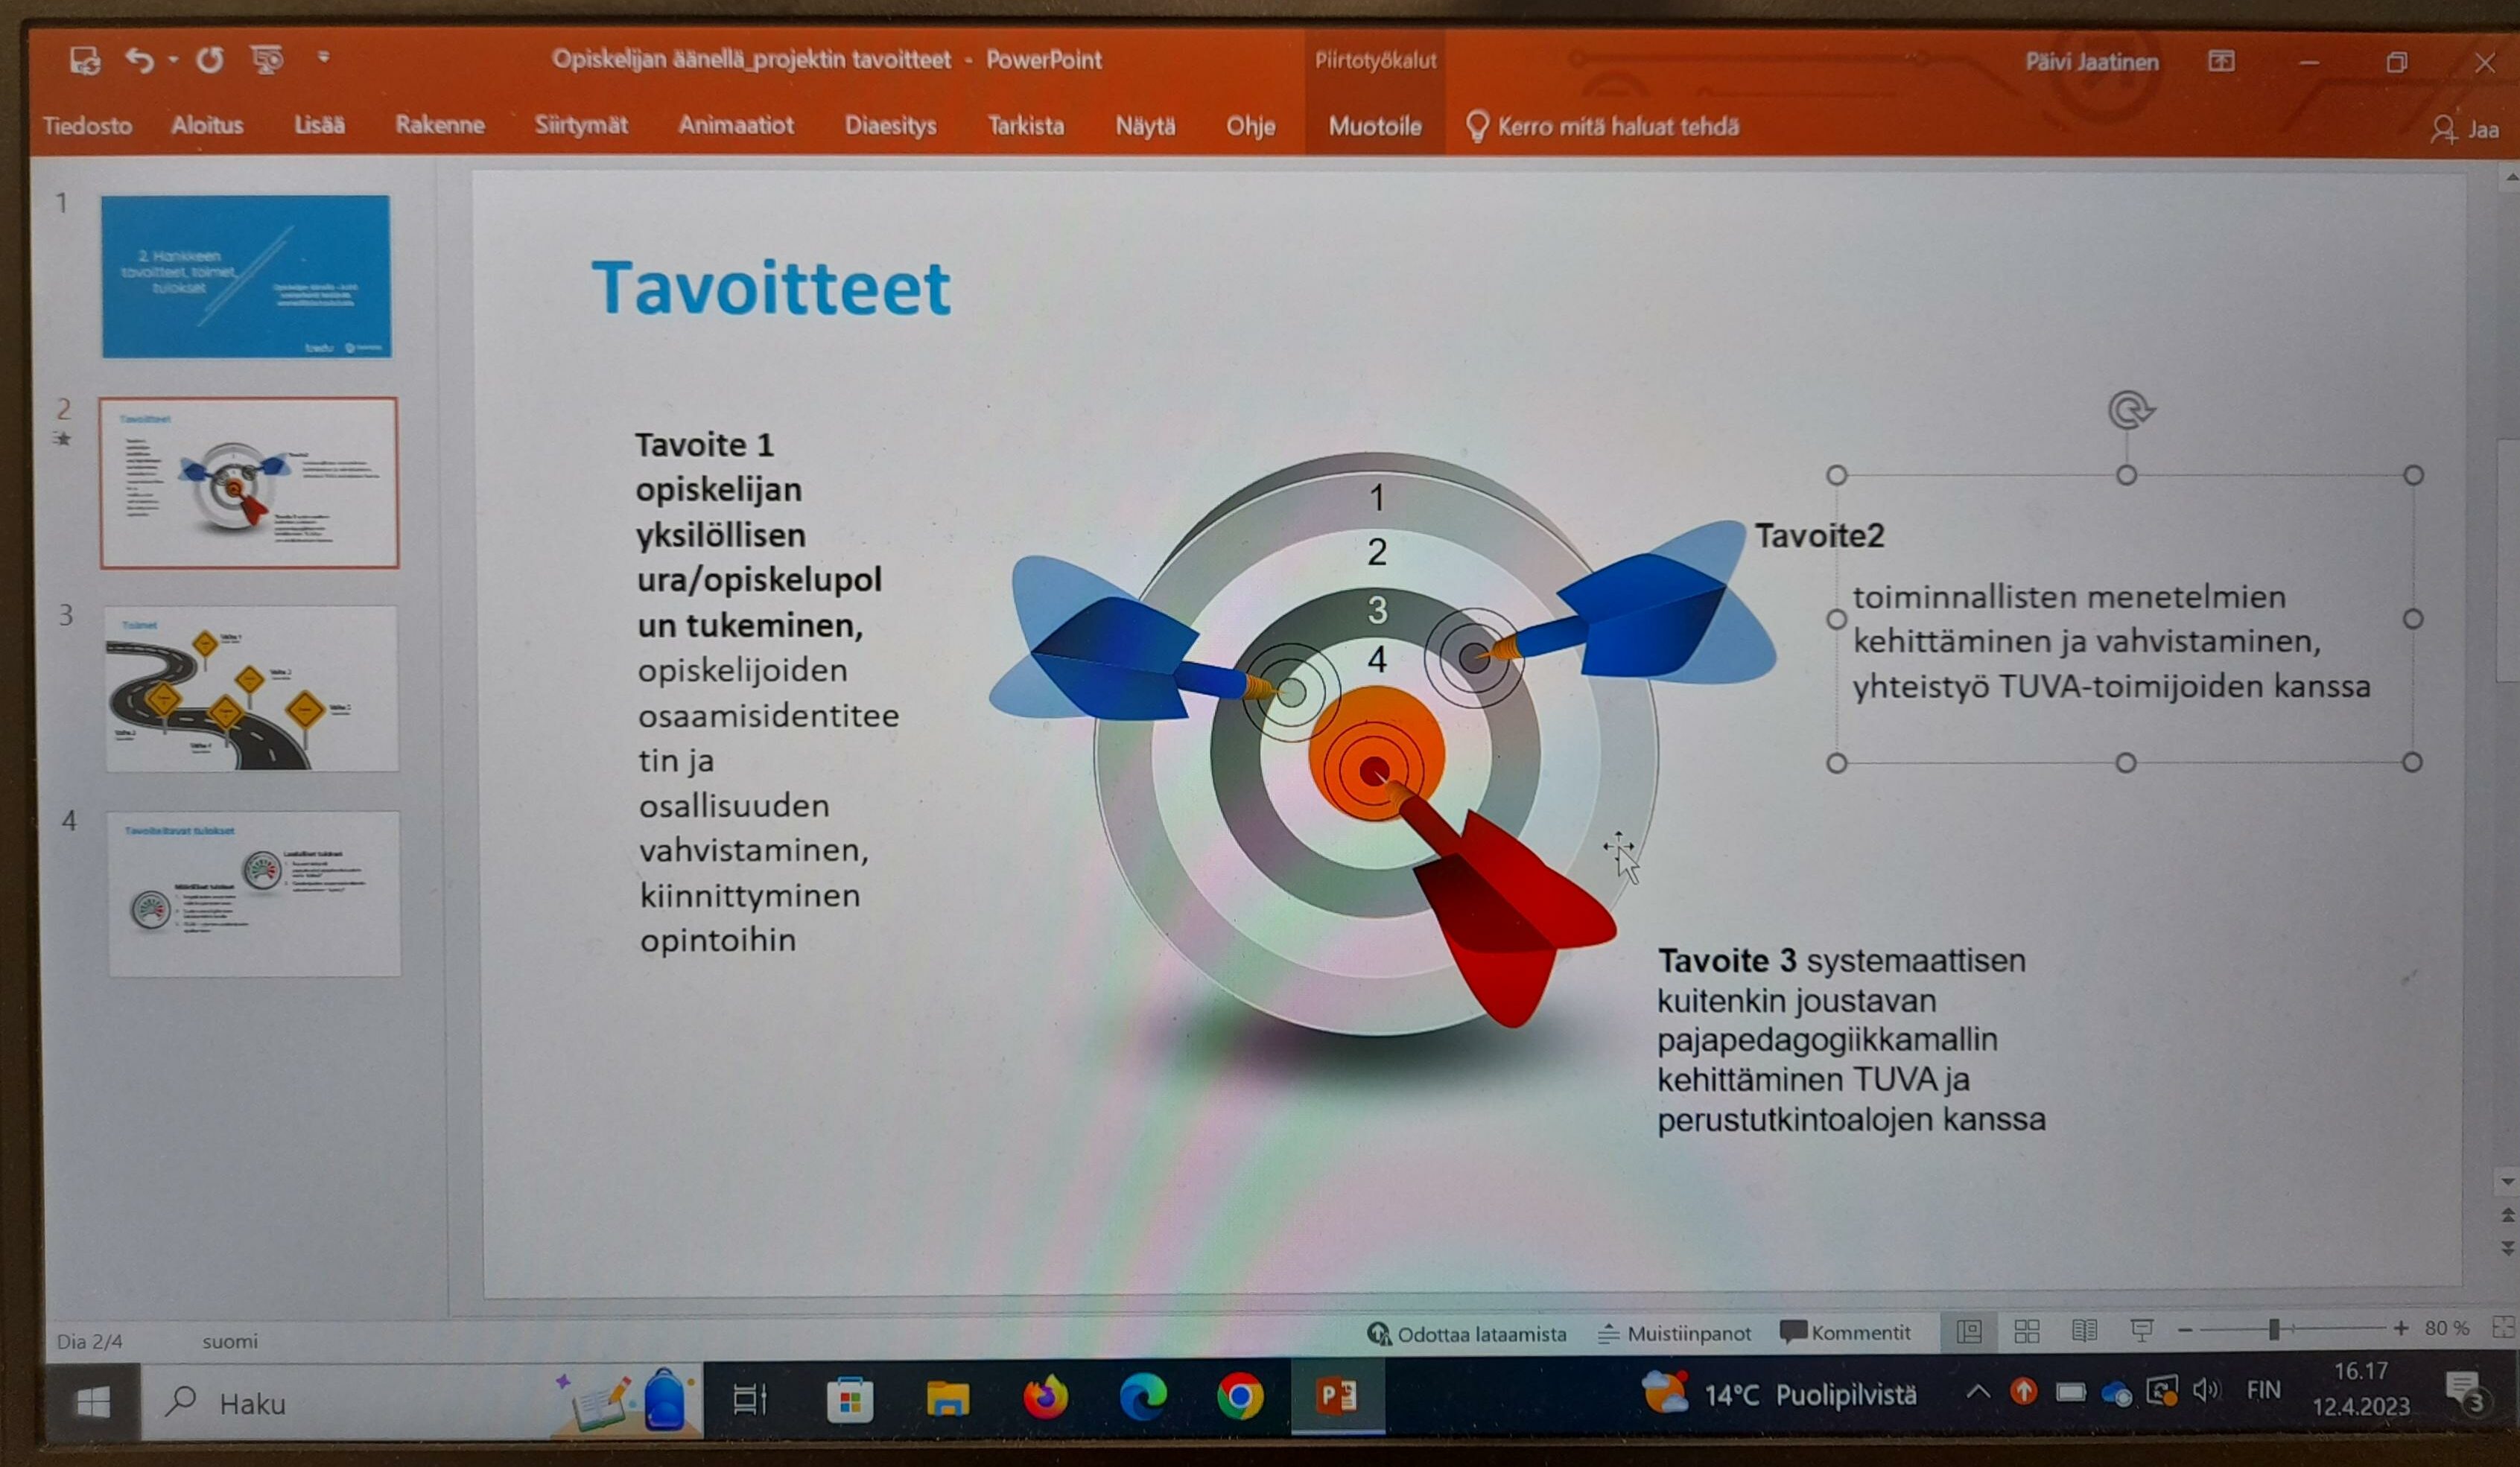Switch to the Tarkista tab
Viewport: 2520px width, 1467px height.
pyautogui.click(x=1026, y=126)
